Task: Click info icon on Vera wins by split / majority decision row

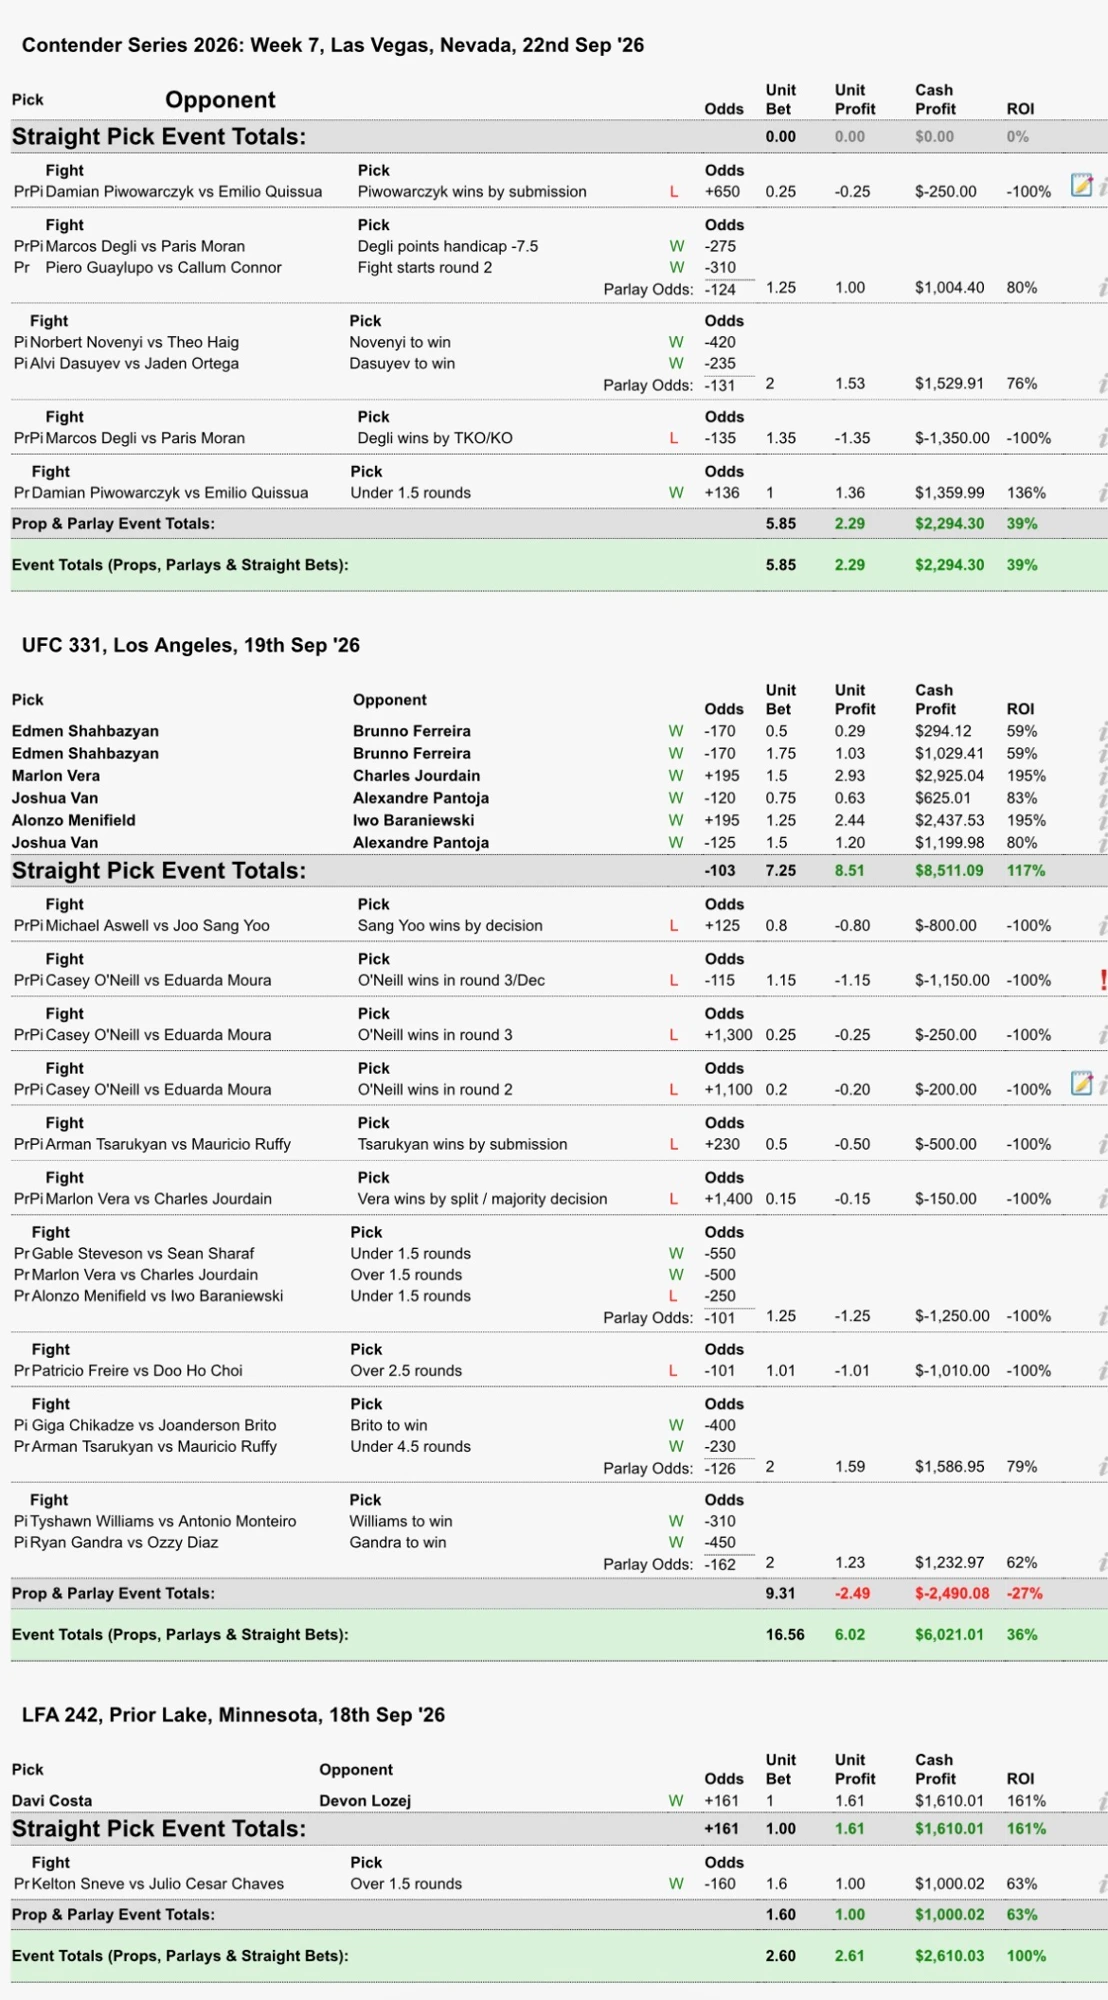Action: (x=1103, y=1199)
